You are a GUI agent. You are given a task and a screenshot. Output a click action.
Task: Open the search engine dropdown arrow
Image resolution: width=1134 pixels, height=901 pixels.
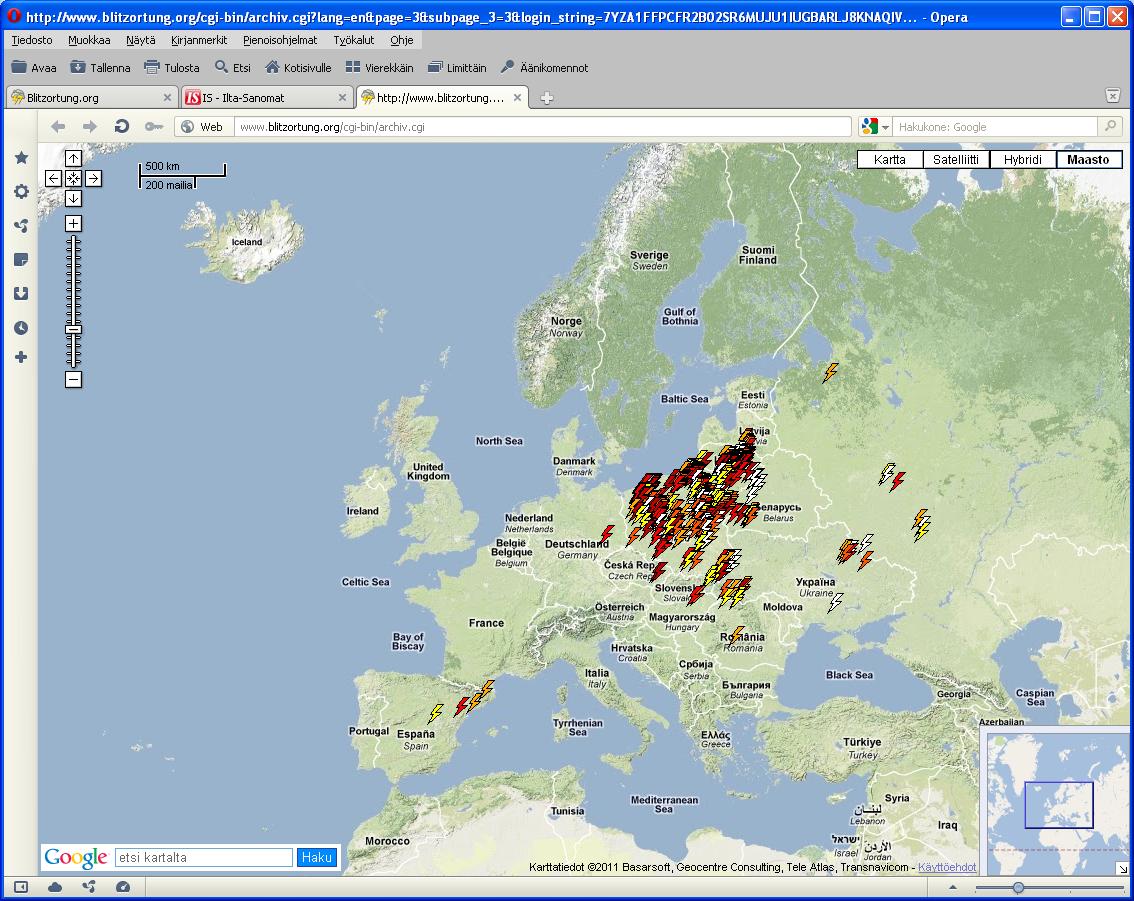(x=885, y=127)
